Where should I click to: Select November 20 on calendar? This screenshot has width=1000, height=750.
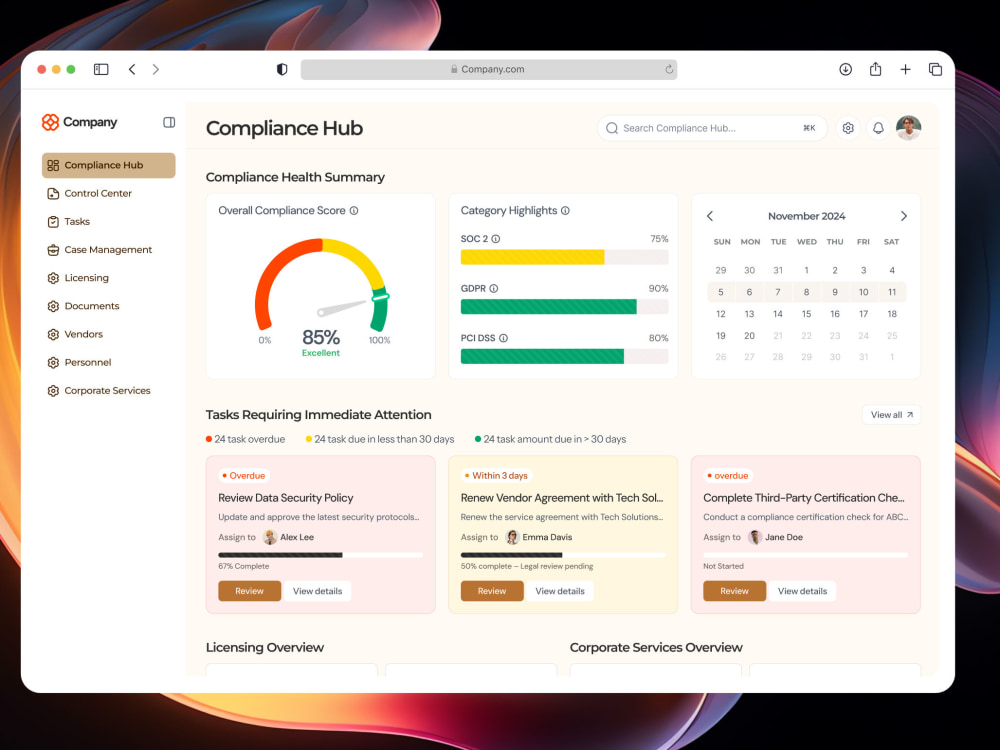(749, 335)
